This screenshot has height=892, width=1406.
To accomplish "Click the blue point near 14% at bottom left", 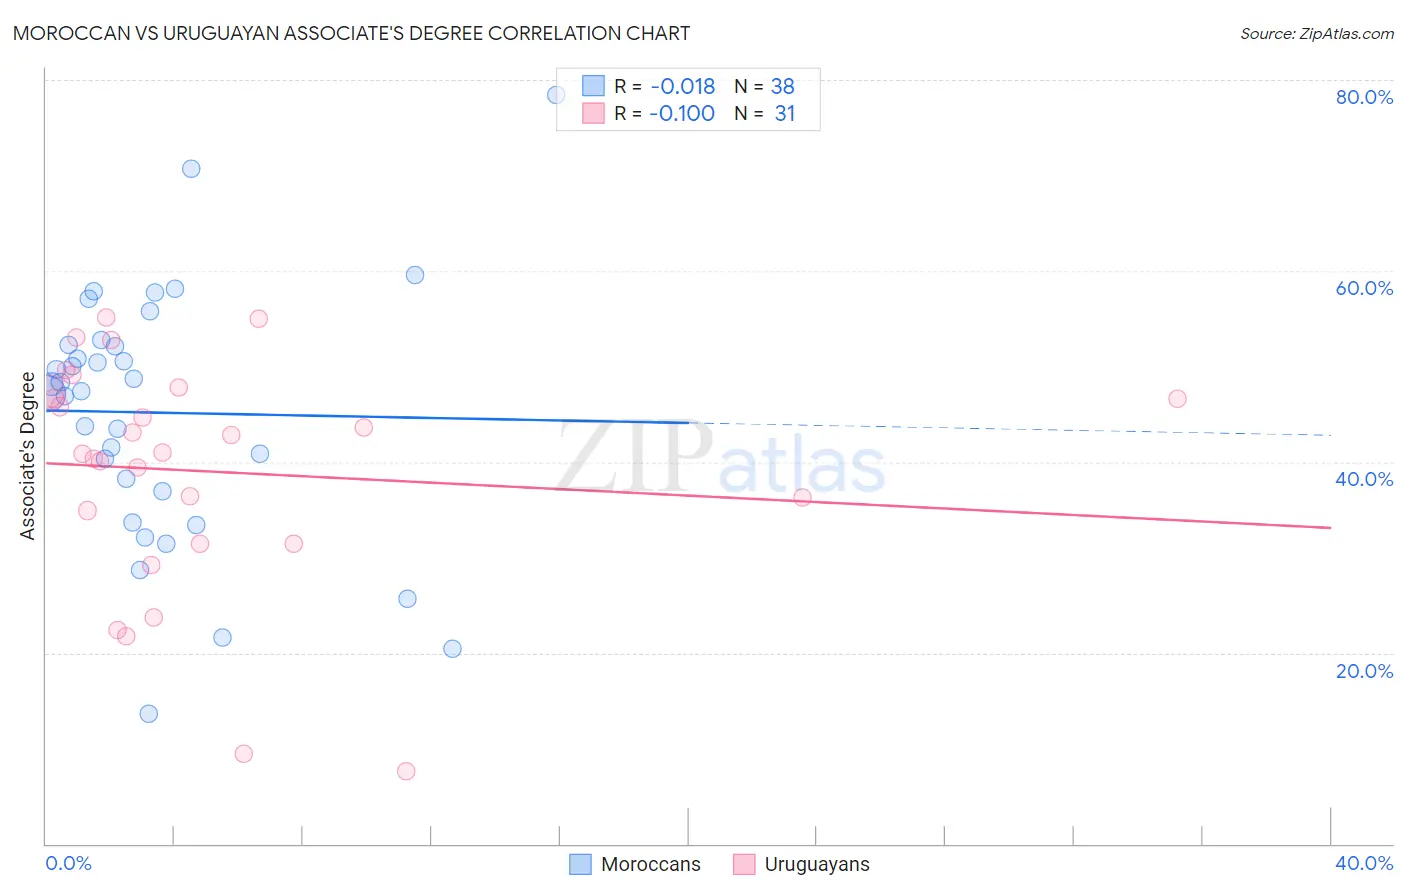I will 149,714.
